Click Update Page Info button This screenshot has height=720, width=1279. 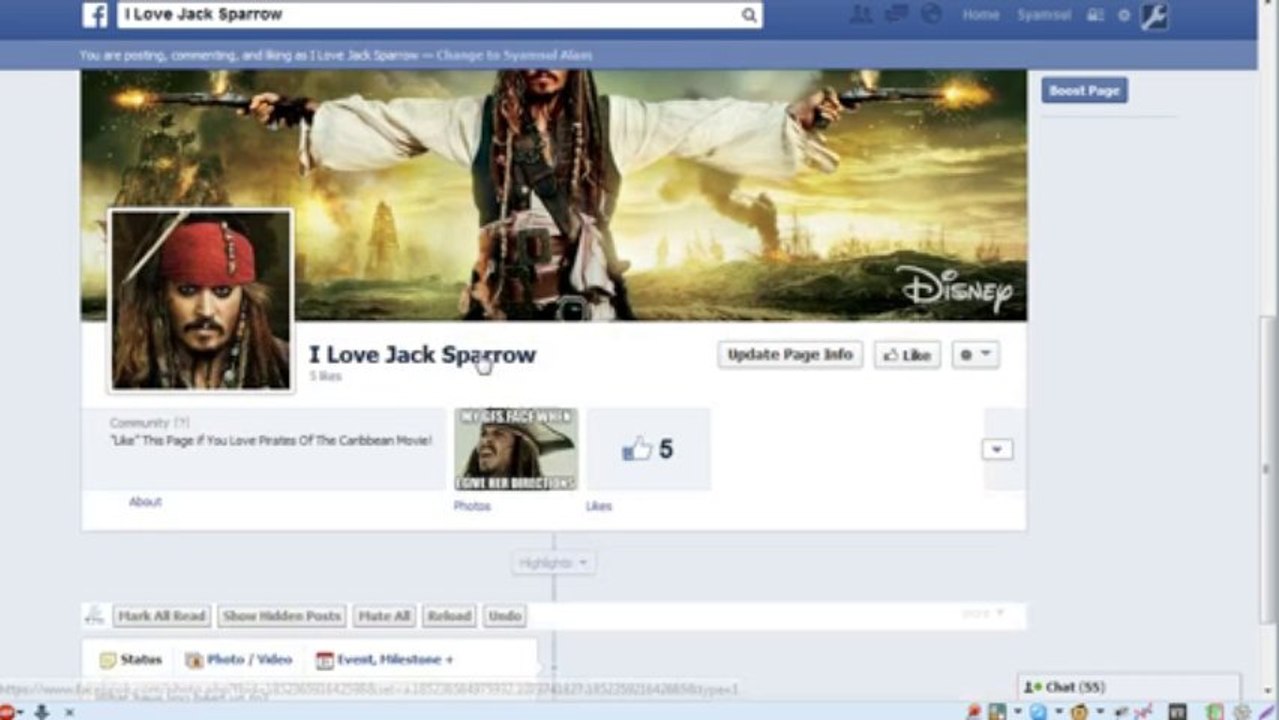(790, 355)
